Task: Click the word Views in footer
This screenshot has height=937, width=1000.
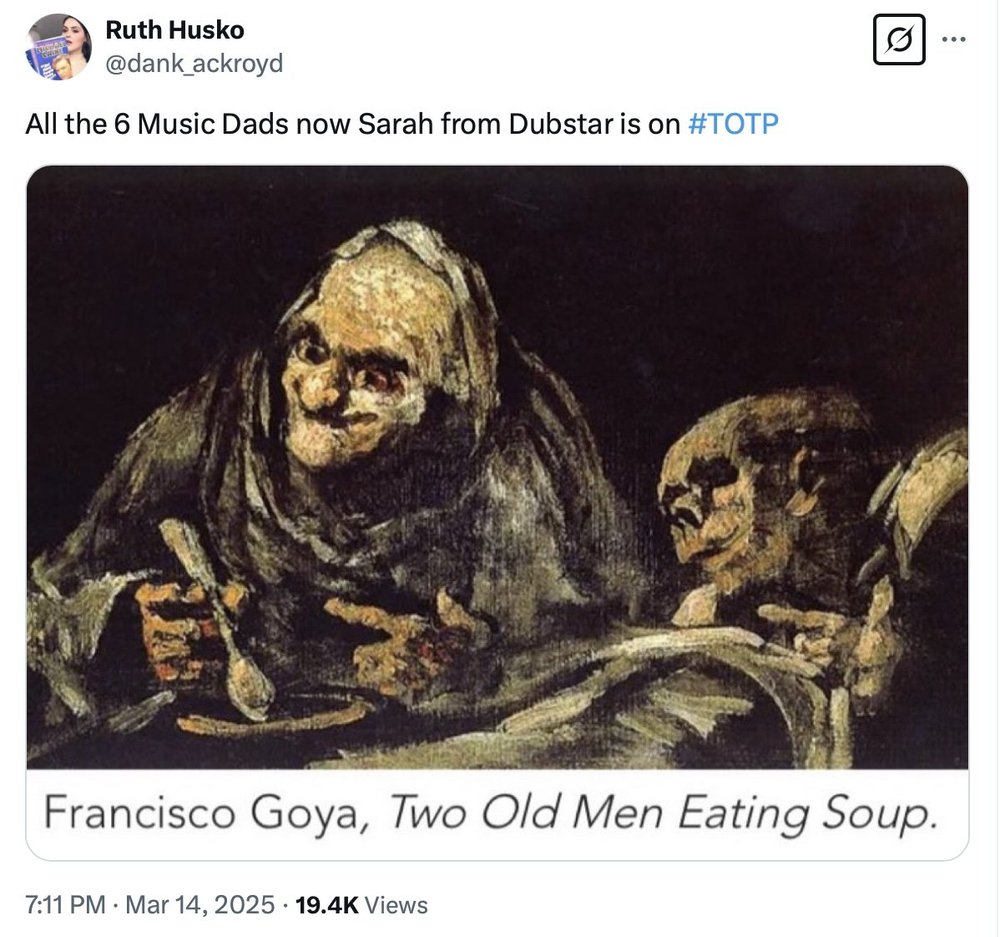Action: tap(397, 904)
